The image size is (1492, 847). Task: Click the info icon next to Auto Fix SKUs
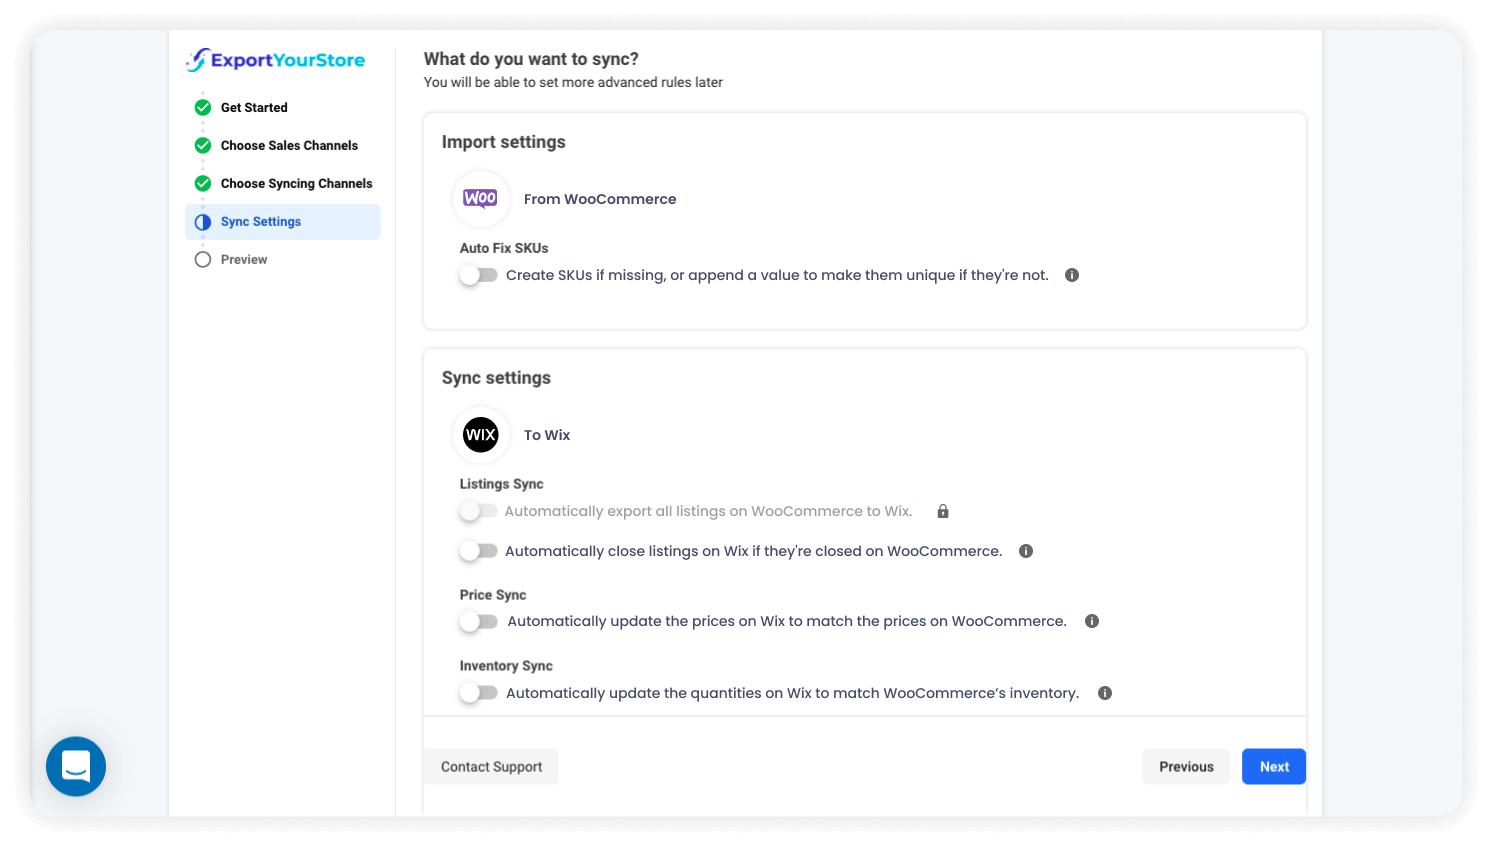point(1071,274)
